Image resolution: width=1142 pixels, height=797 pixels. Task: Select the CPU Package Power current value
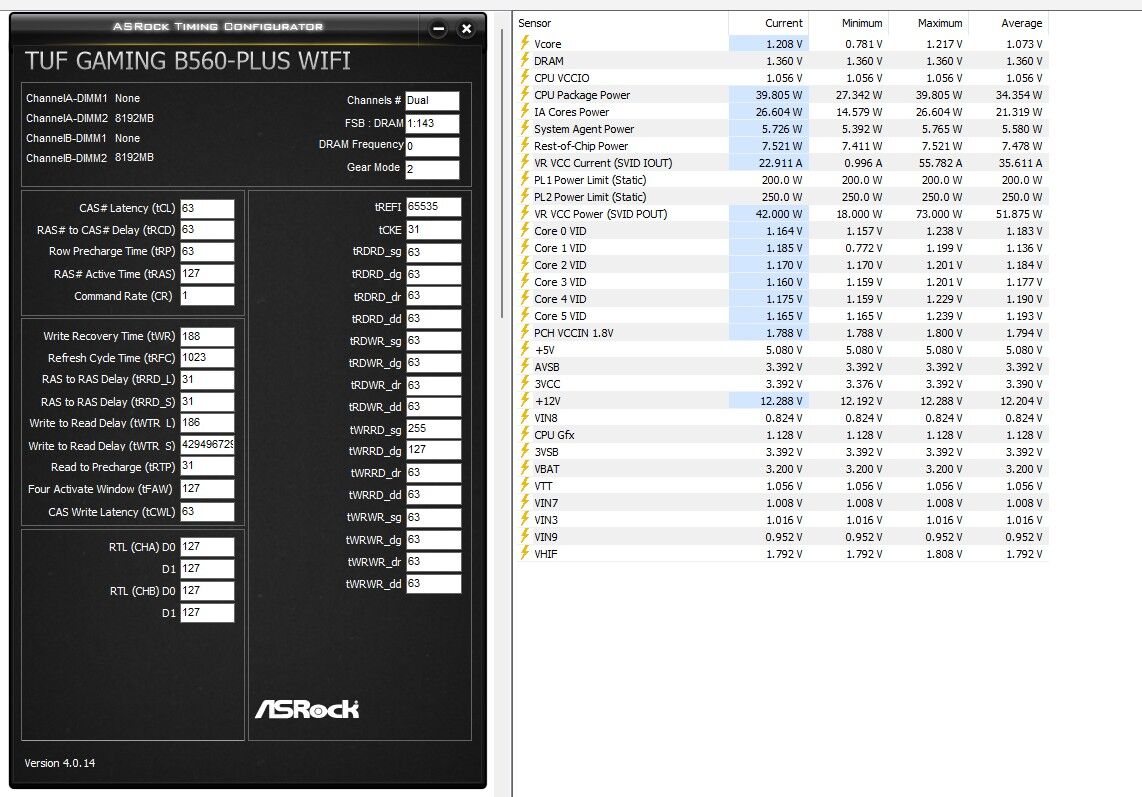click(779, 95)
